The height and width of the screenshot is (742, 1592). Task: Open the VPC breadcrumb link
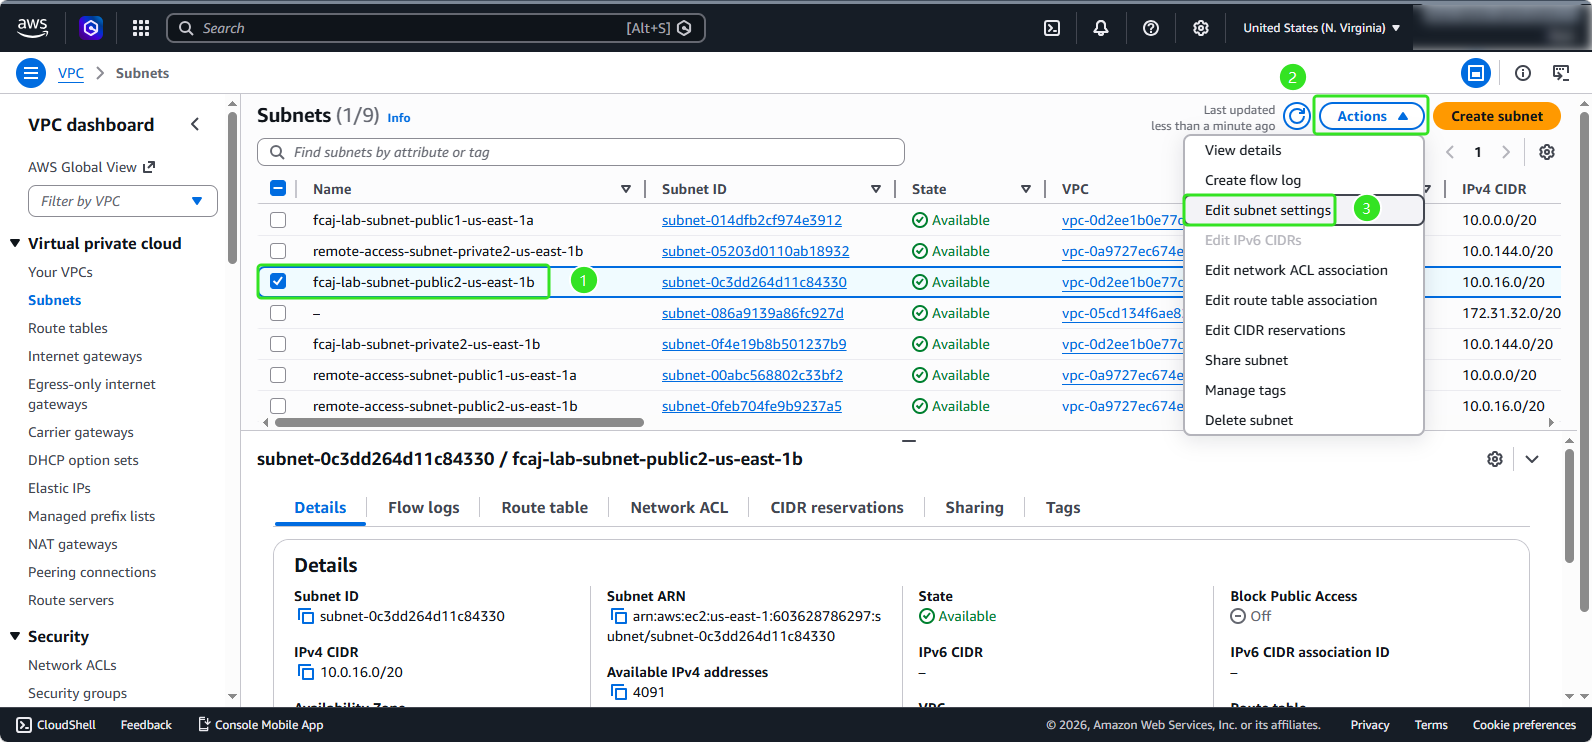tap(71, 73)
